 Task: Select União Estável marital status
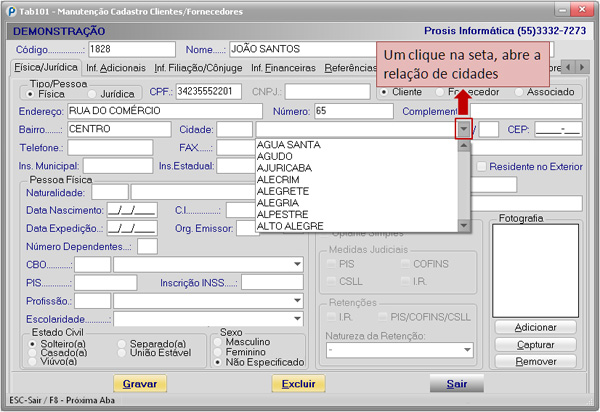[122, 353]
